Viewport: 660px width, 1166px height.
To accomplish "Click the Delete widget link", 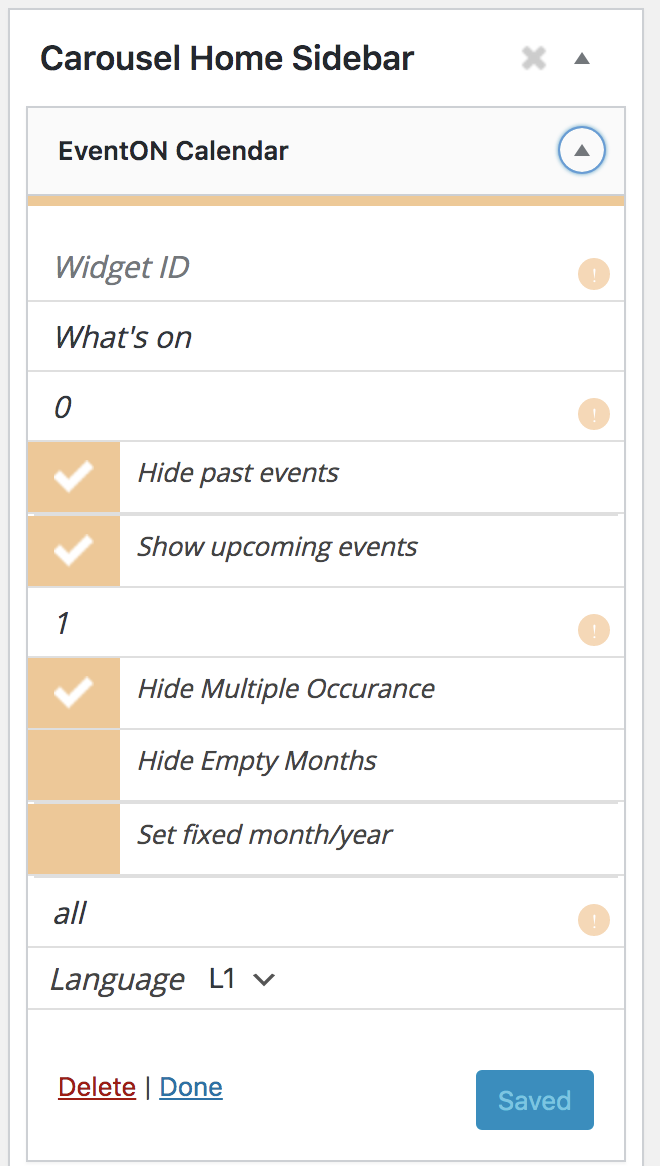I will tap(97, 1087).
